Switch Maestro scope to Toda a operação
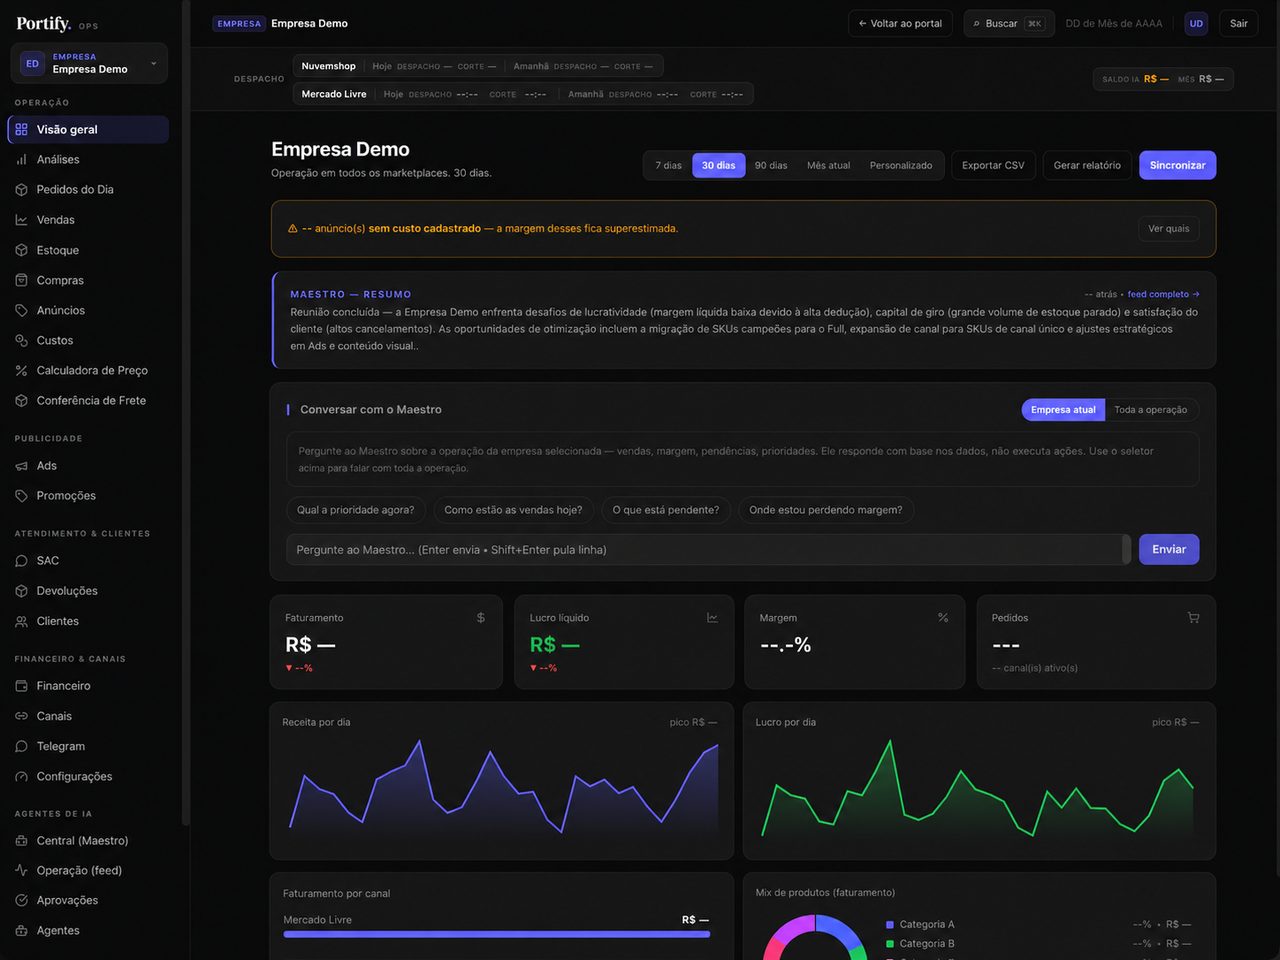1280x960 pixels. click(1151, 410)
